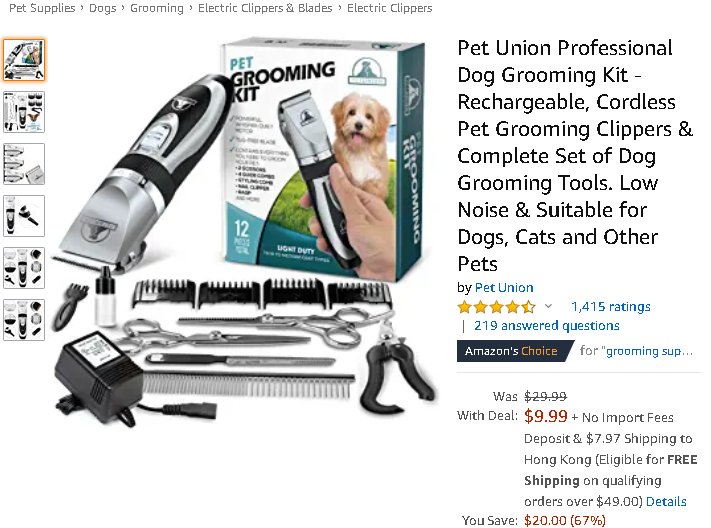Open Electric Clippers & Blades breadcrumb
This screenshot has height=528, width=711.
point(265,8)
